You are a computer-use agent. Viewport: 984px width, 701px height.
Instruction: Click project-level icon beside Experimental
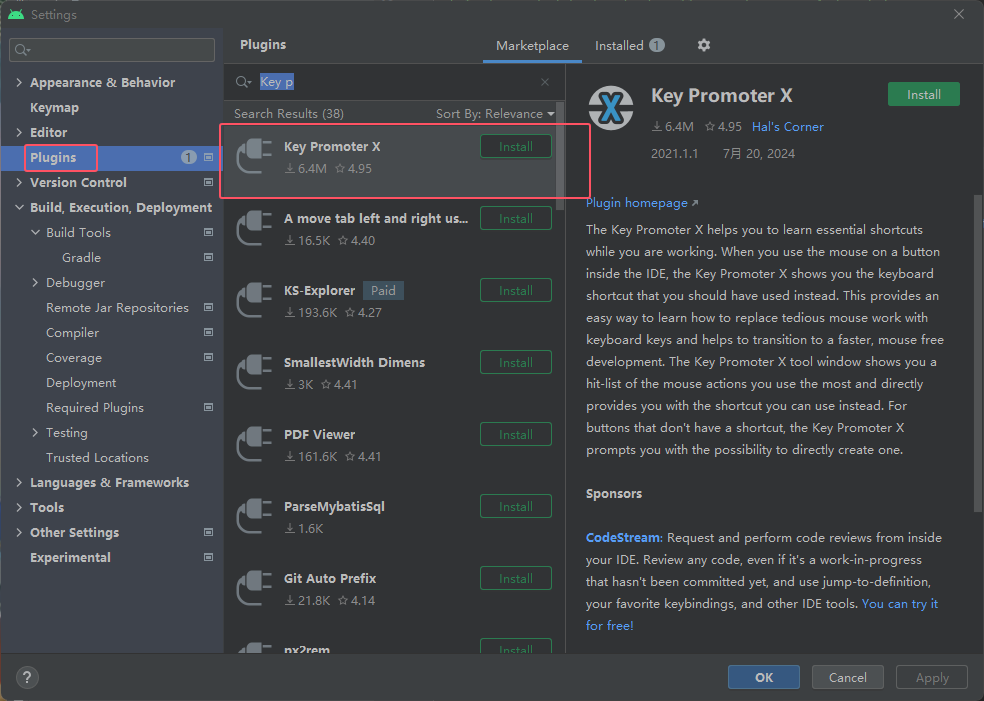click(x=208, y=557)
